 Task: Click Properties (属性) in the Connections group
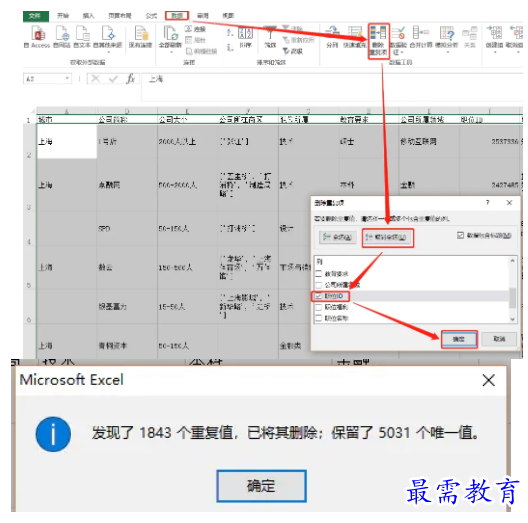point(195,40)
